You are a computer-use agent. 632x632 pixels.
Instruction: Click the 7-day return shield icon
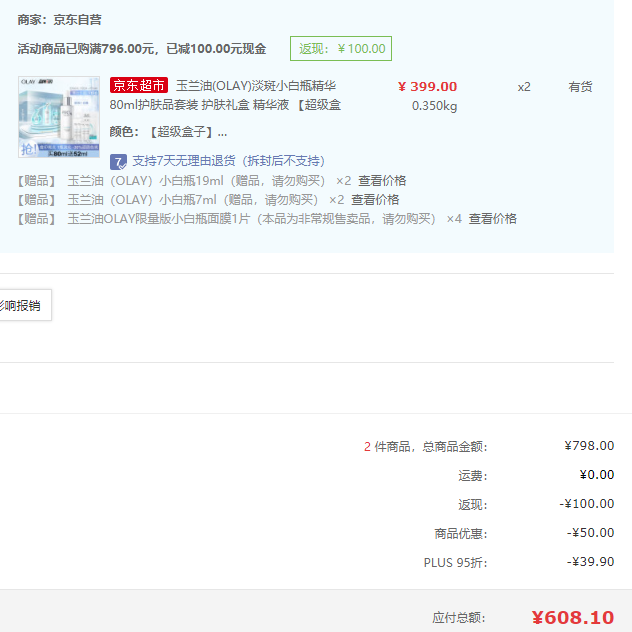pos(118,162)
